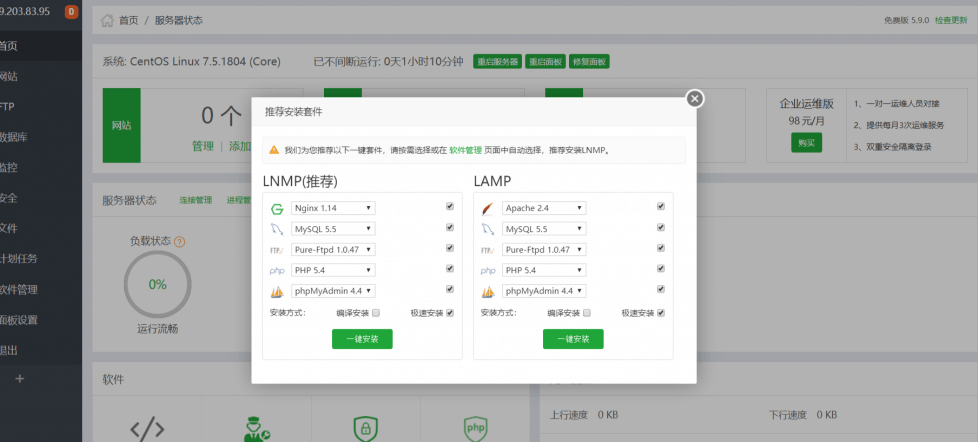The height and width of the screenshot is (442, 978).
Task: Click the green 网站 tile
Action: 122,125
